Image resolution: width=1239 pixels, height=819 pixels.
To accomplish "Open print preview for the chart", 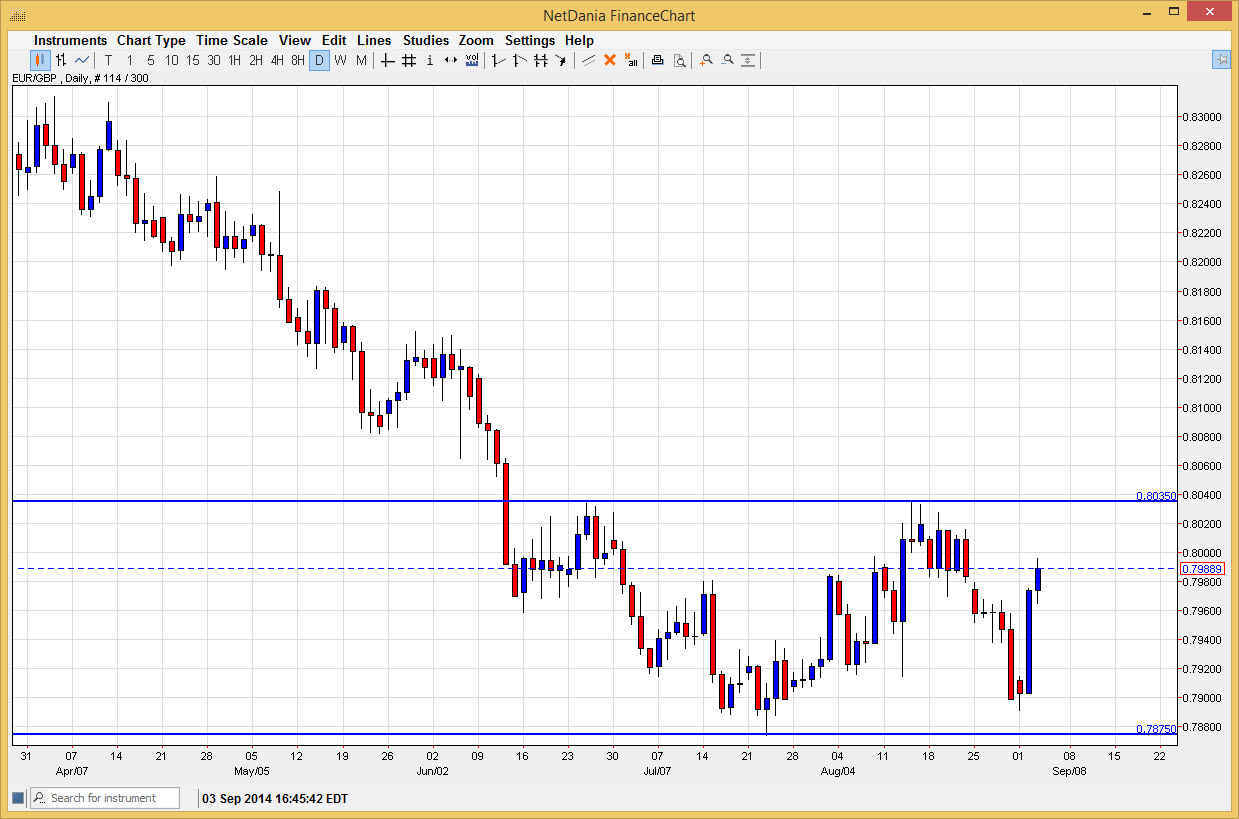I will coord(681,60).
